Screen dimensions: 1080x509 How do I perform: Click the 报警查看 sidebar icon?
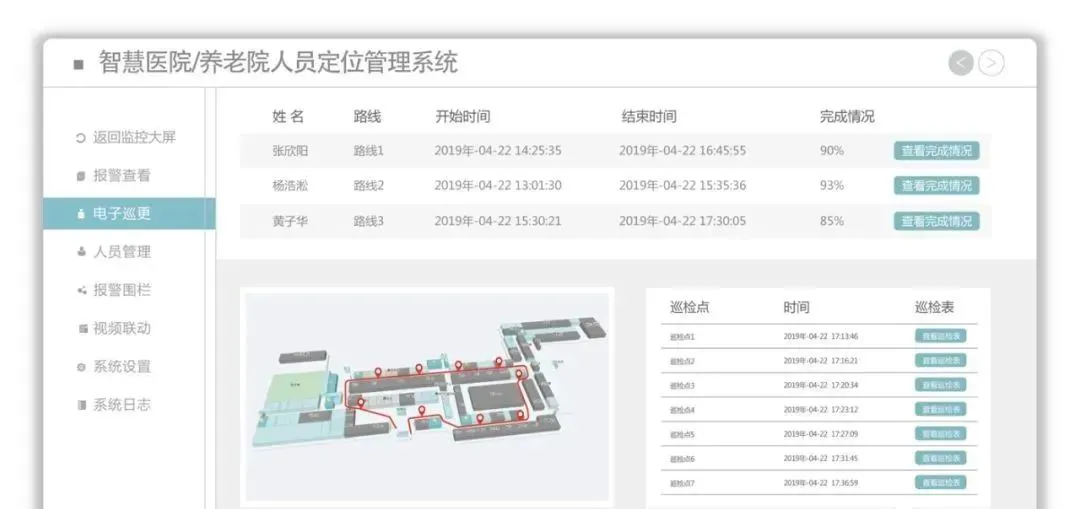81,176
